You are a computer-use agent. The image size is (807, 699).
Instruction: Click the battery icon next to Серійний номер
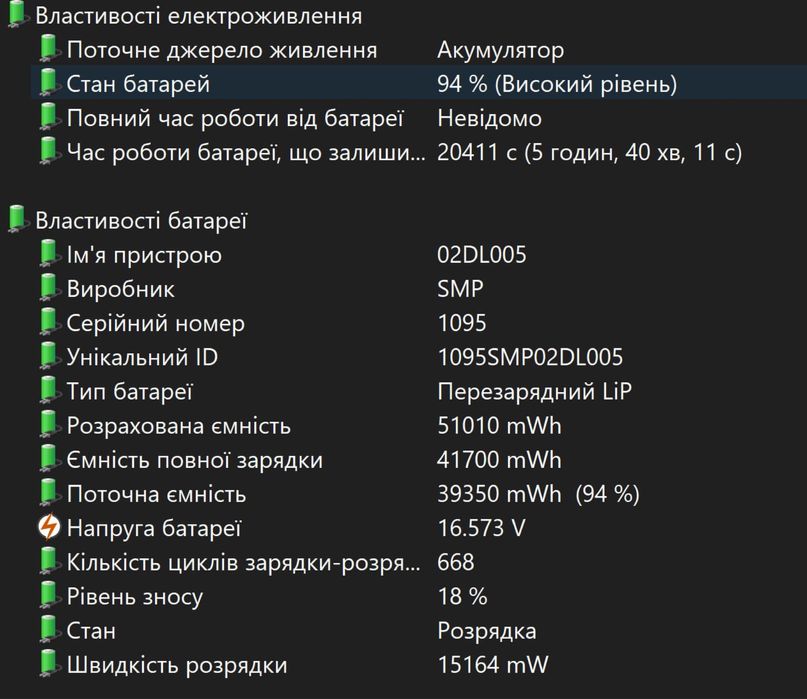point(49,323)
